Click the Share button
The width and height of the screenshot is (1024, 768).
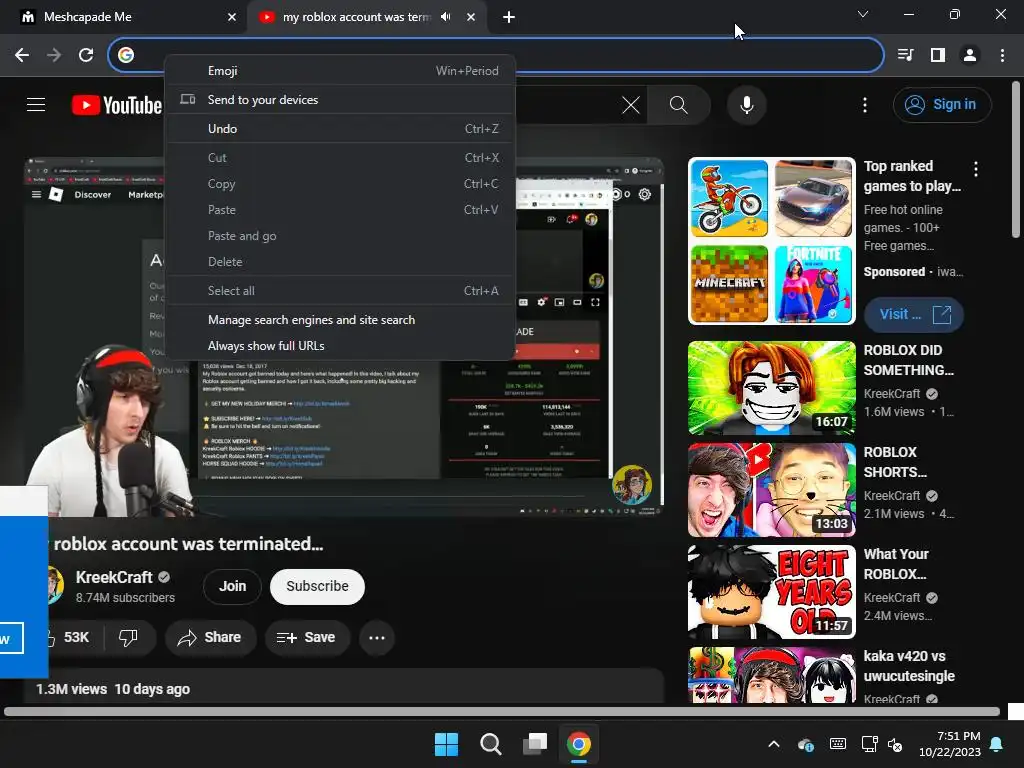pyautogui.click(x=210, y=637)
